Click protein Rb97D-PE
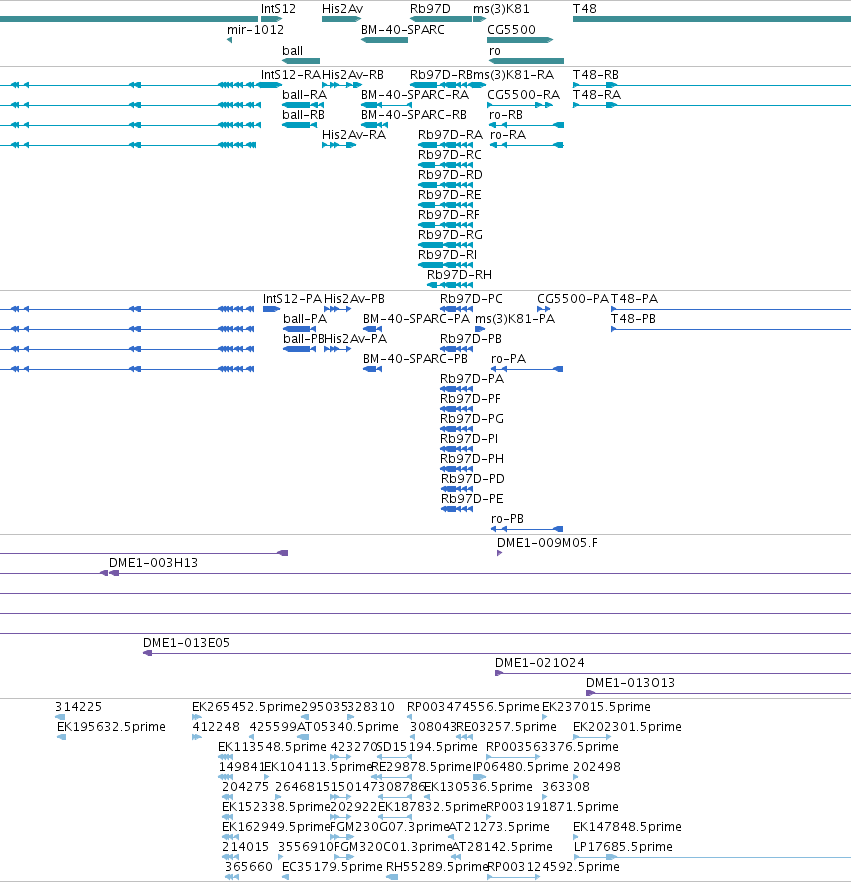 pos(472,499)
